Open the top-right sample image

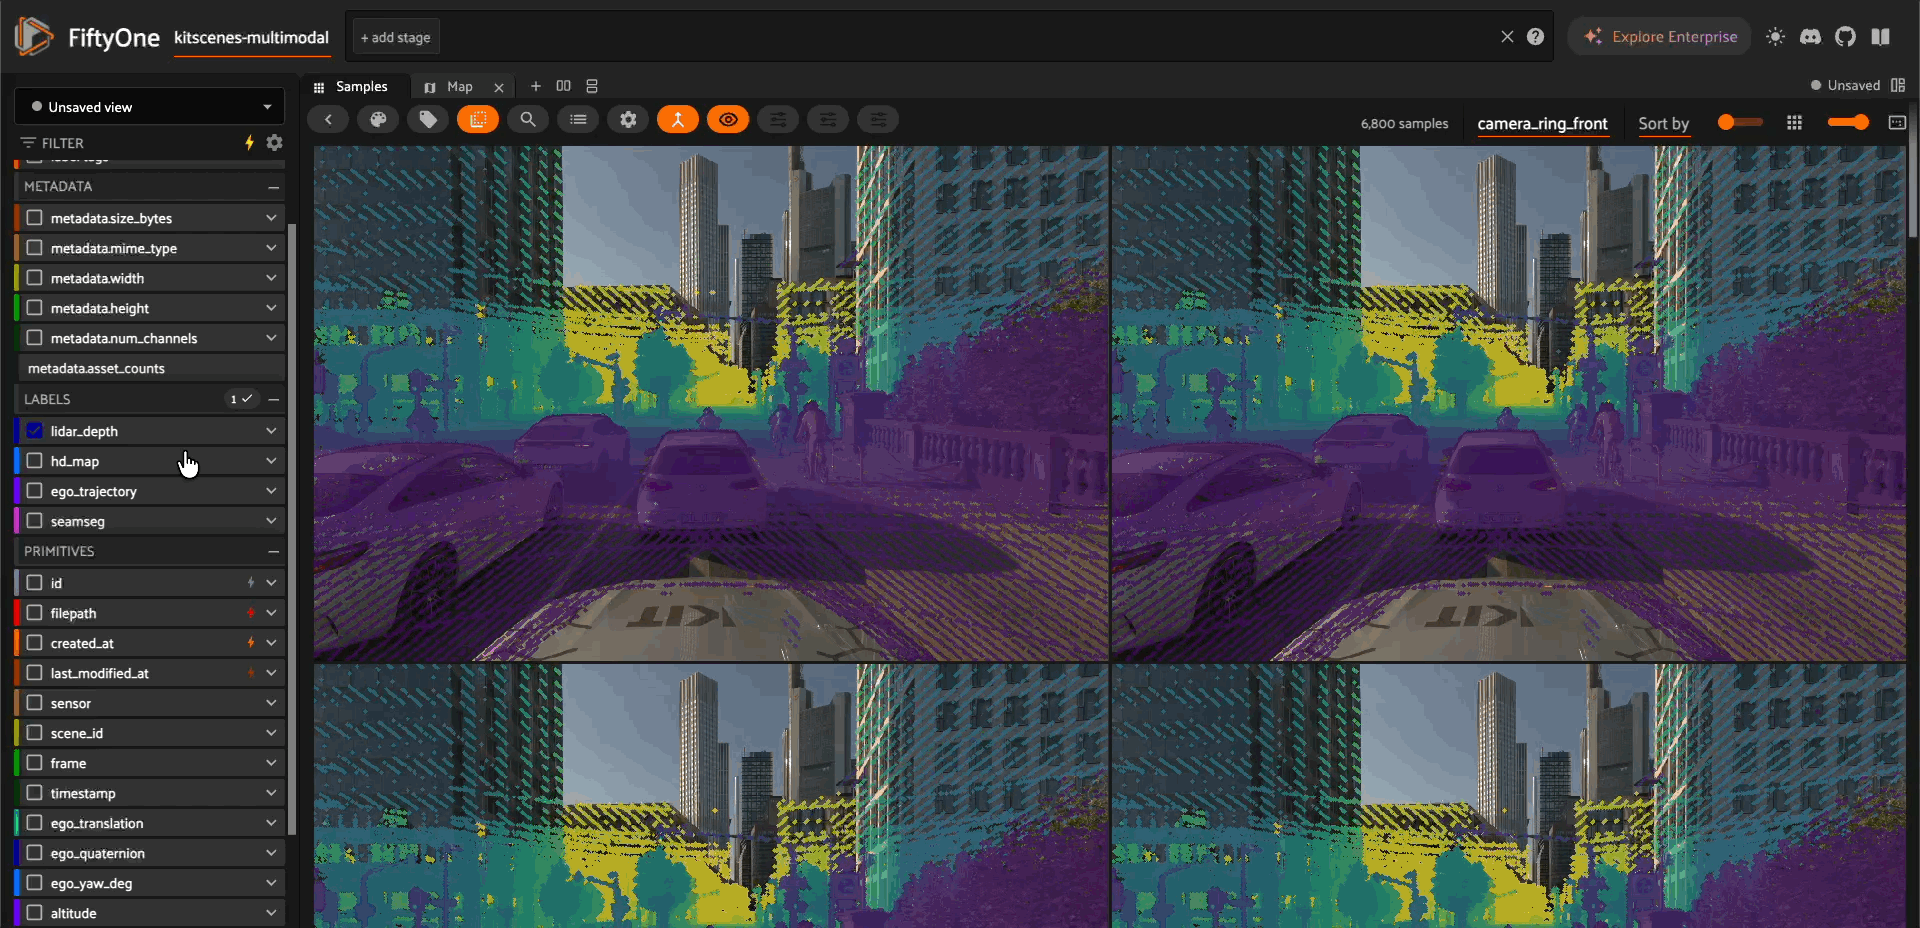tap(1508, 403)
